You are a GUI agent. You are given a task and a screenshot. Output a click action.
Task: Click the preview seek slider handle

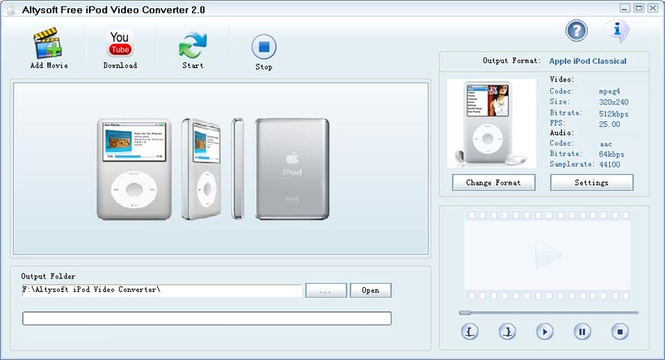(x=465, y=313)
